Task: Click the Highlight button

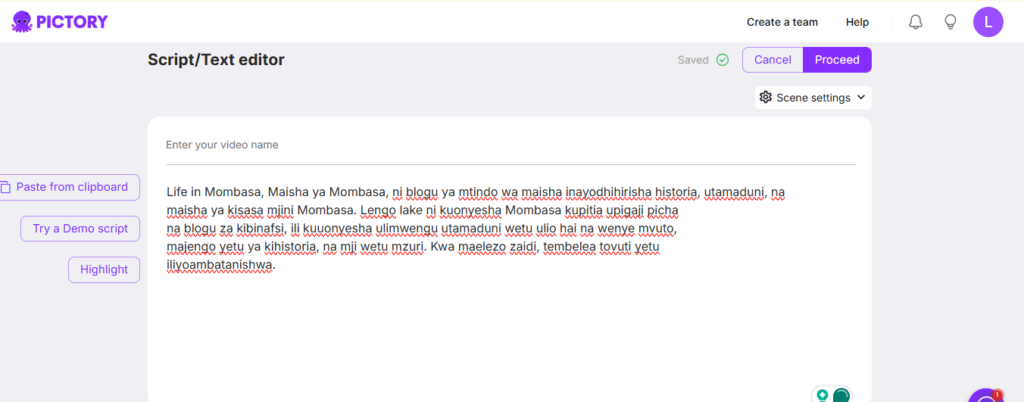Action: [104, 270]
